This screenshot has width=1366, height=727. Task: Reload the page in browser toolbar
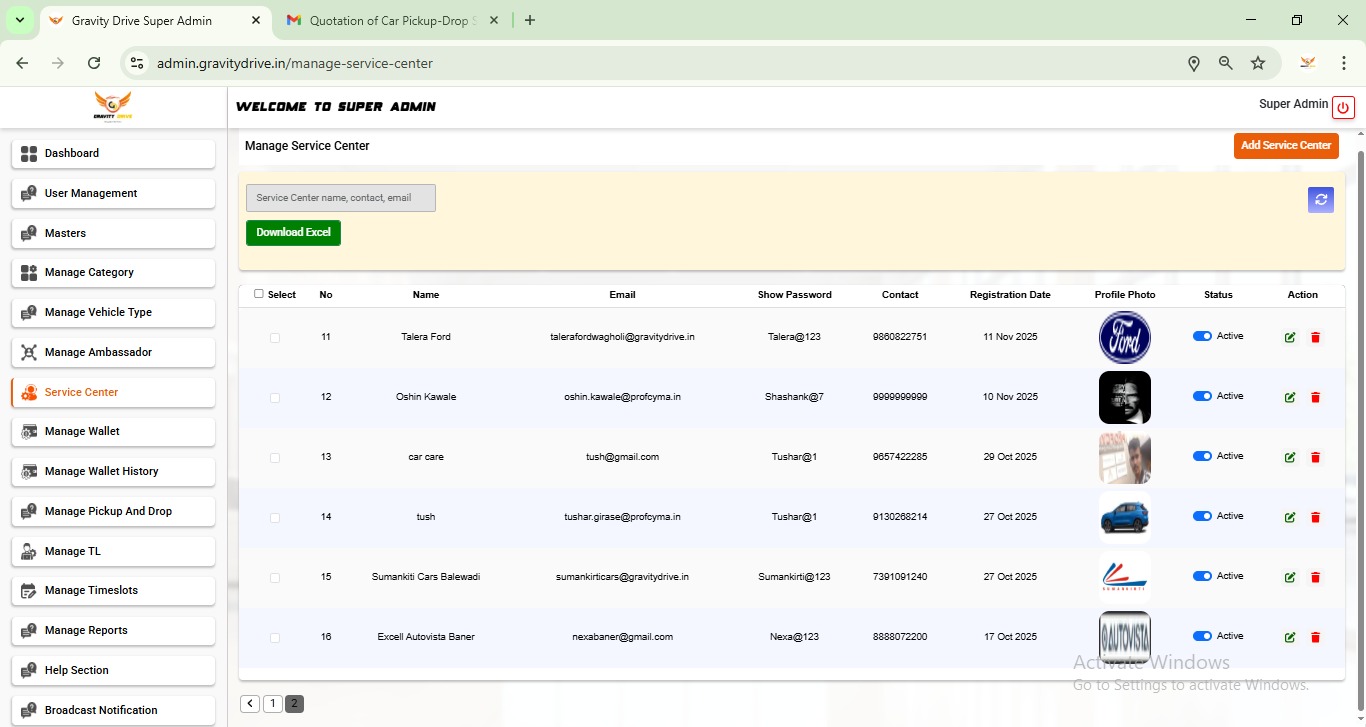[x=94, y=63]
